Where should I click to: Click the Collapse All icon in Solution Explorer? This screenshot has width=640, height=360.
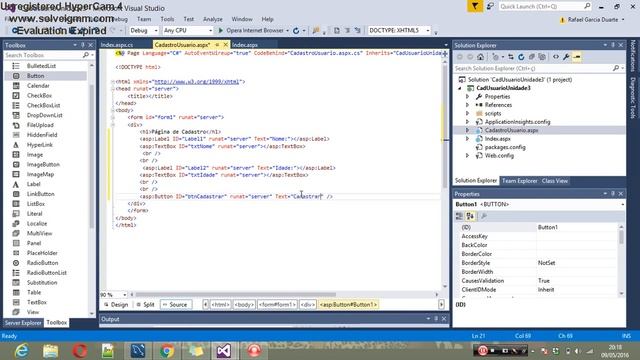[531, 57]
